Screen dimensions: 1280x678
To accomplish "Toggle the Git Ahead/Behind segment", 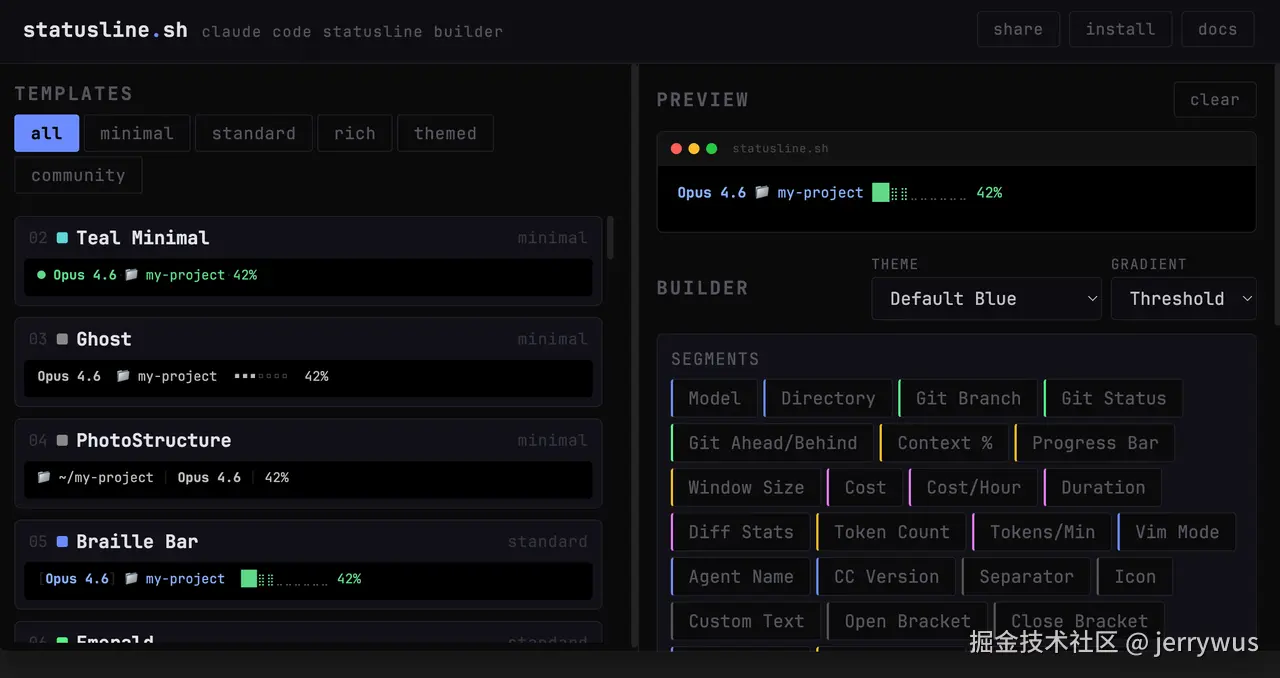I will [773, 443].
